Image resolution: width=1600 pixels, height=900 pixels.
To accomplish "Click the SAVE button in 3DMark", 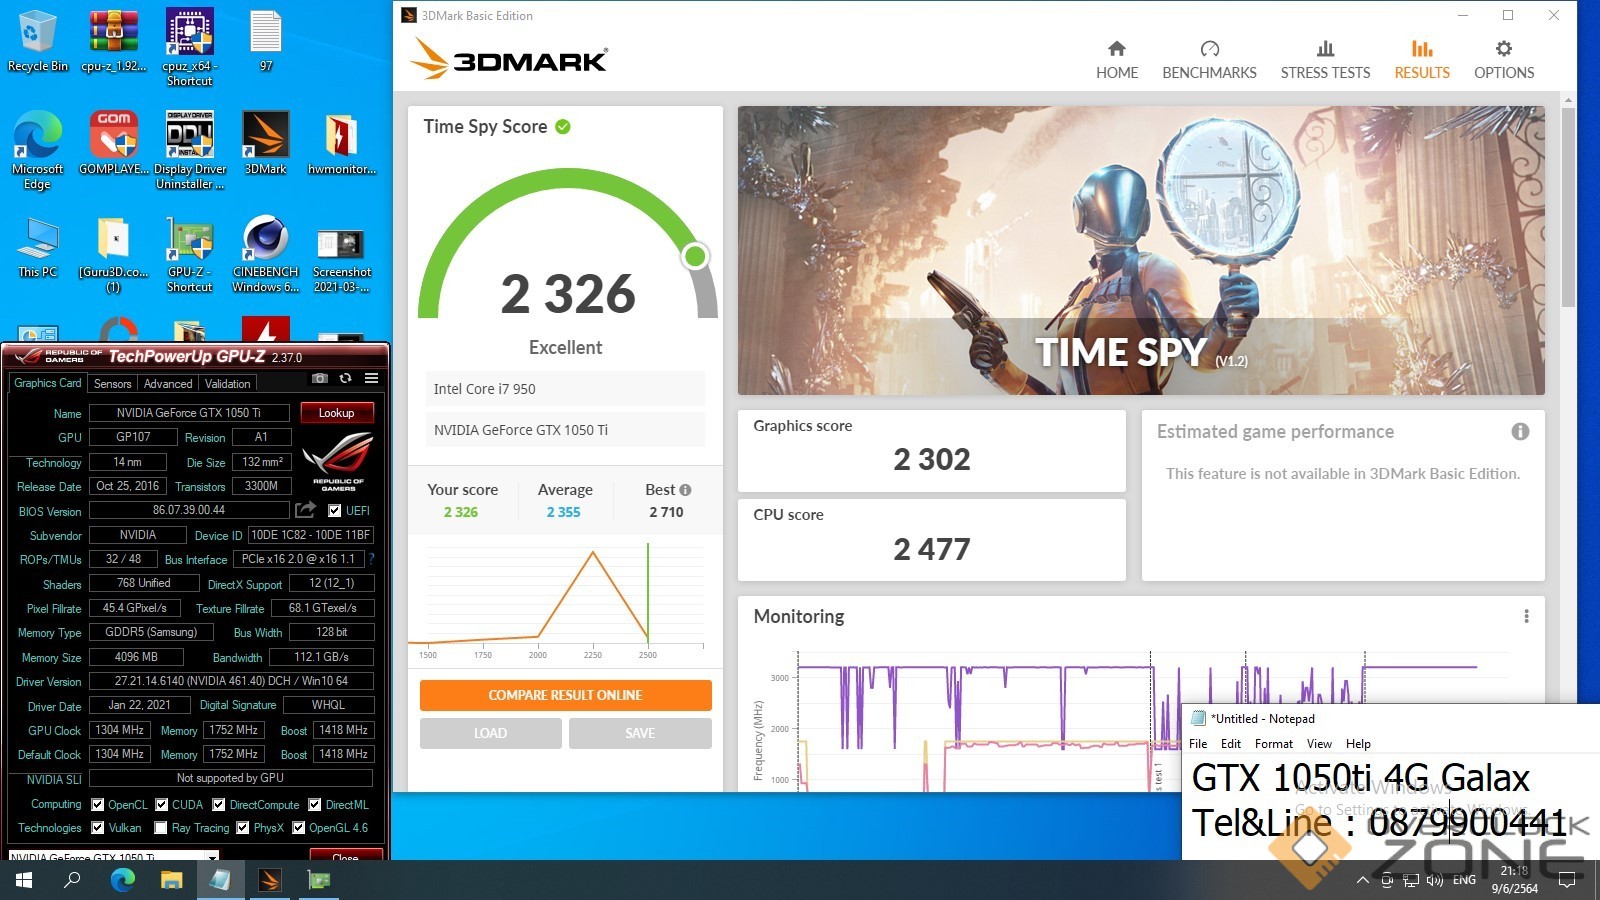I will (640, 733).
